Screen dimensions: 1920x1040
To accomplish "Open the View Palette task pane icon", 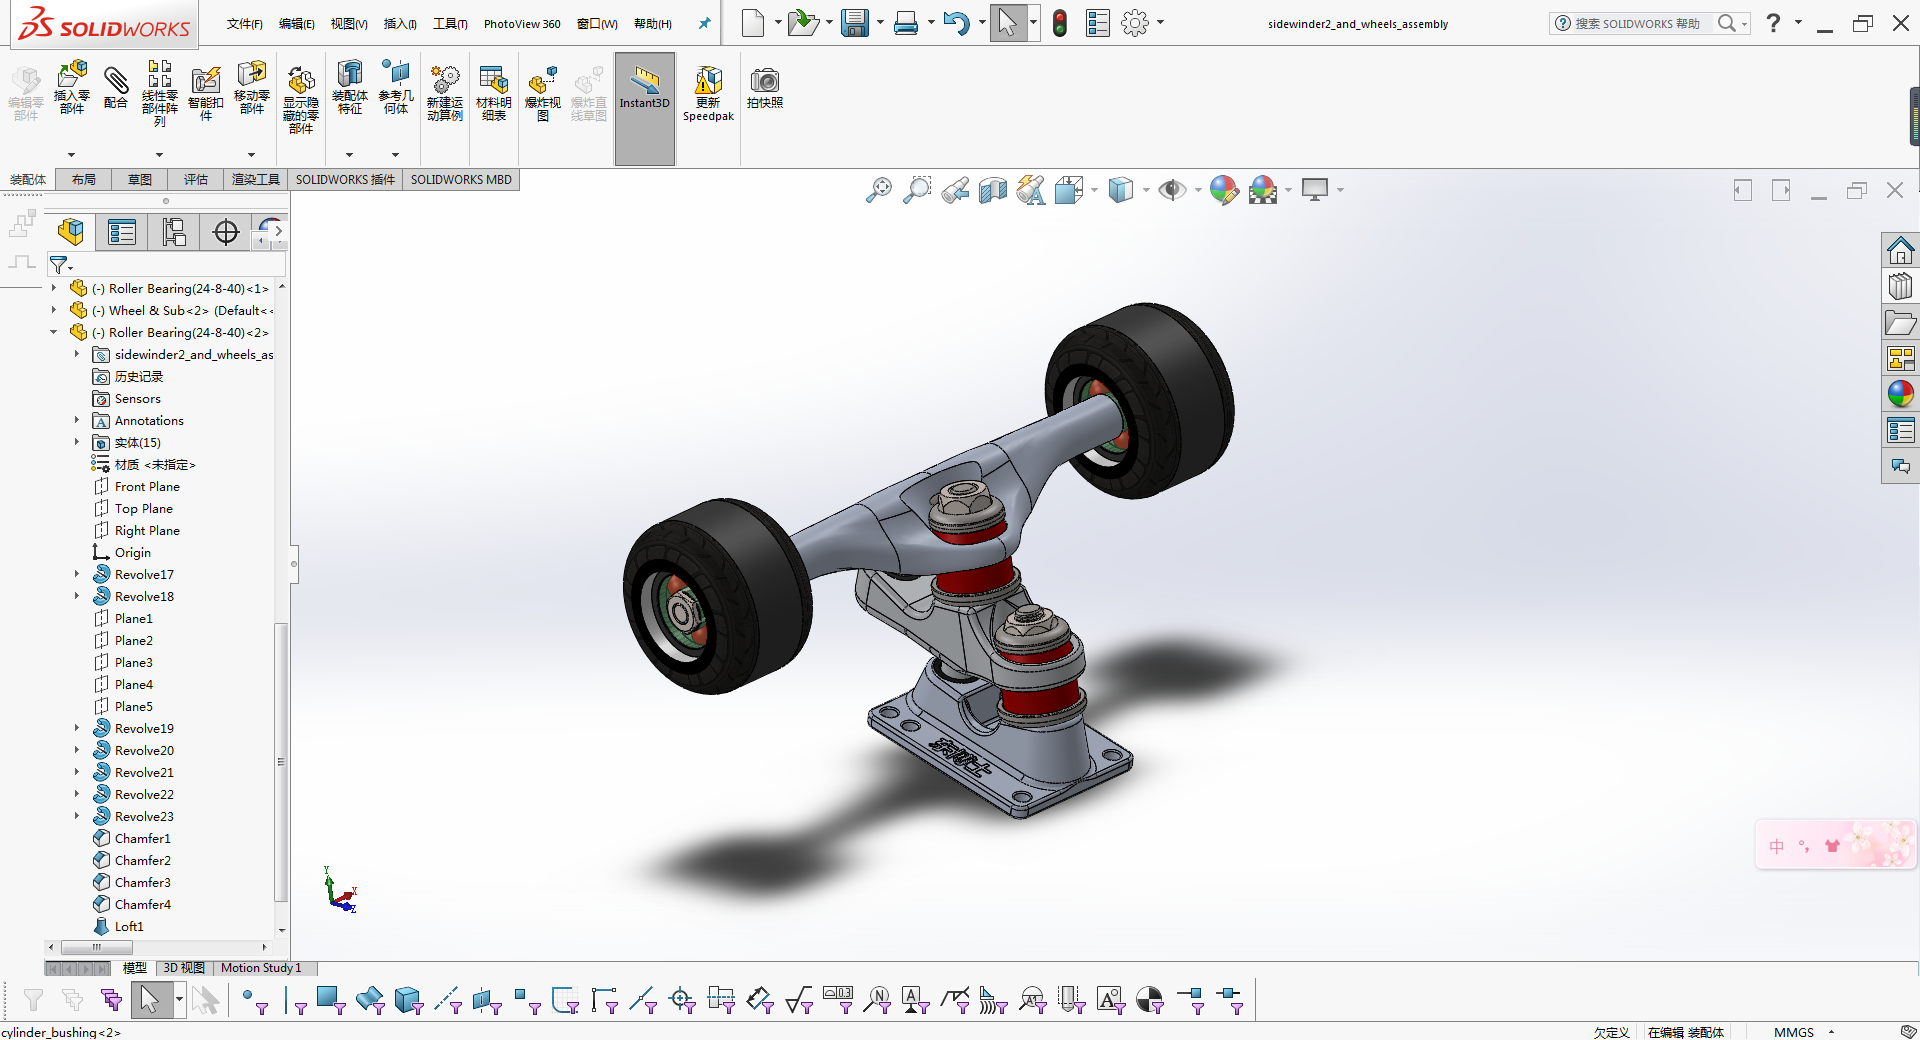I will click(1900, 358).
